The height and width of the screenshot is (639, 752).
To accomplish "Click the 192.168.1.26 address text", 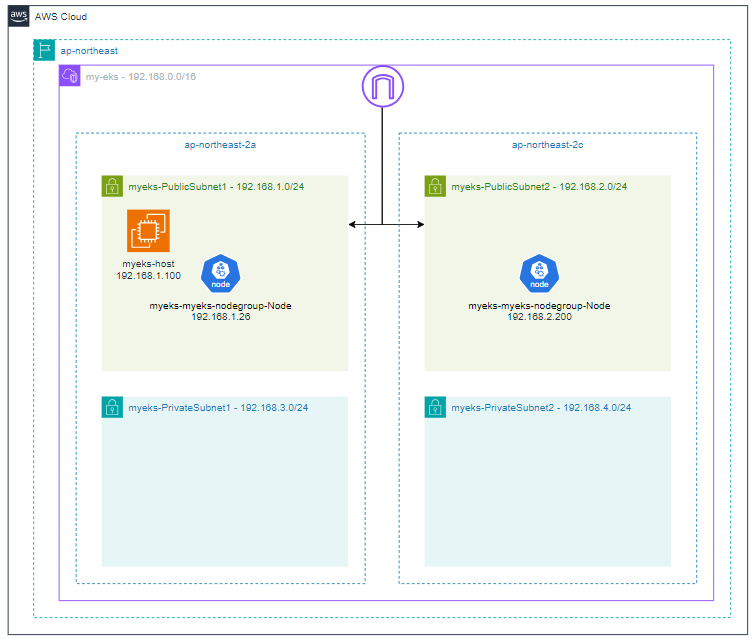I will (x=221, y=317).
